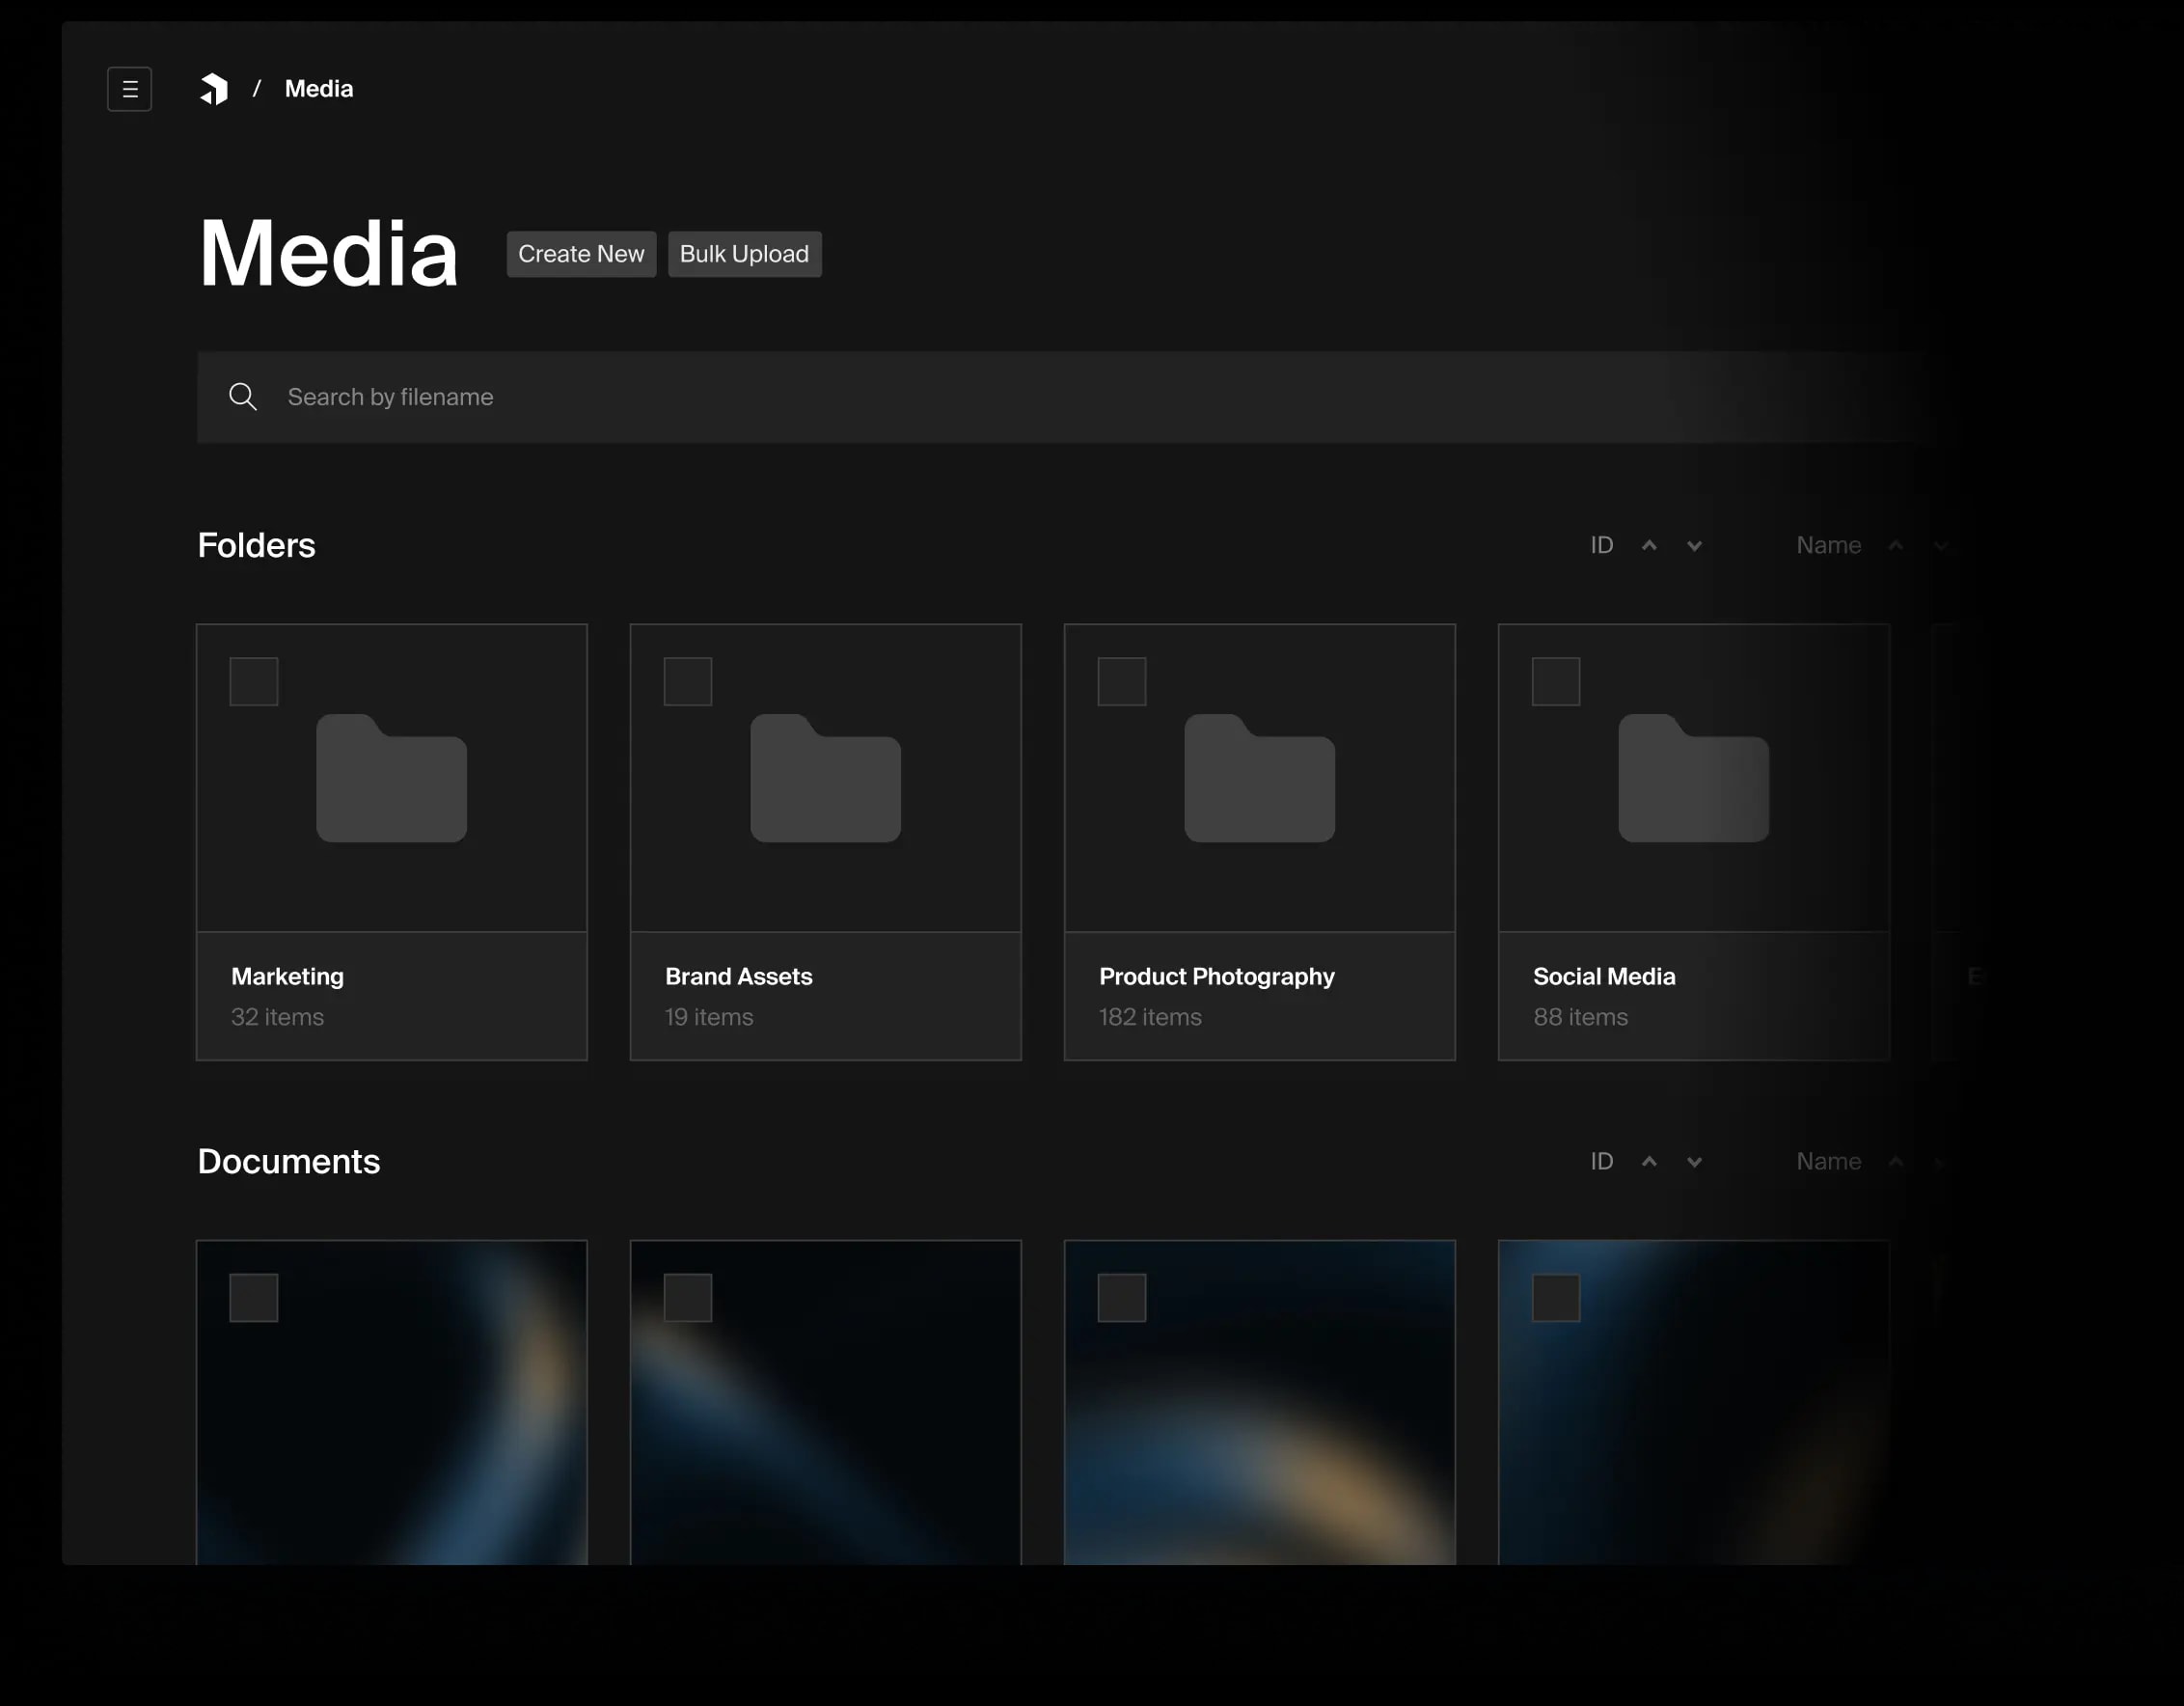
Task: Click the Media breadcrumb item
Action: tap(319, 89)
